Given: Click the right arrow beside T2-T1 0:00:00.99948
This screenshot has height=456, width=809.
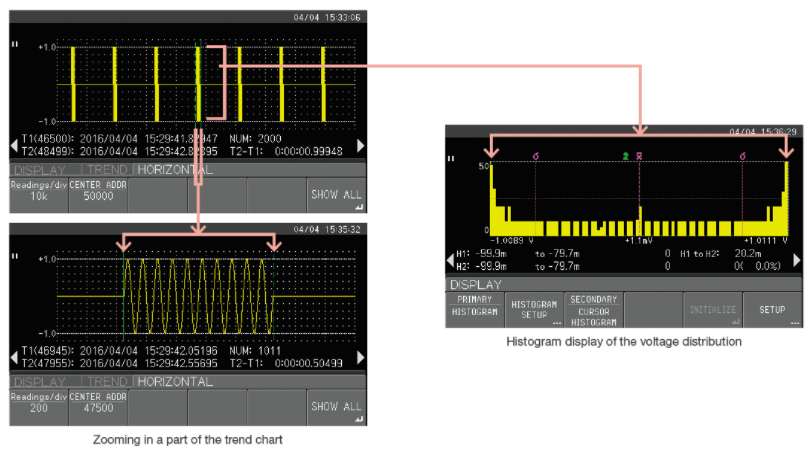Looking at the screenshot, I should pos(361,145).
